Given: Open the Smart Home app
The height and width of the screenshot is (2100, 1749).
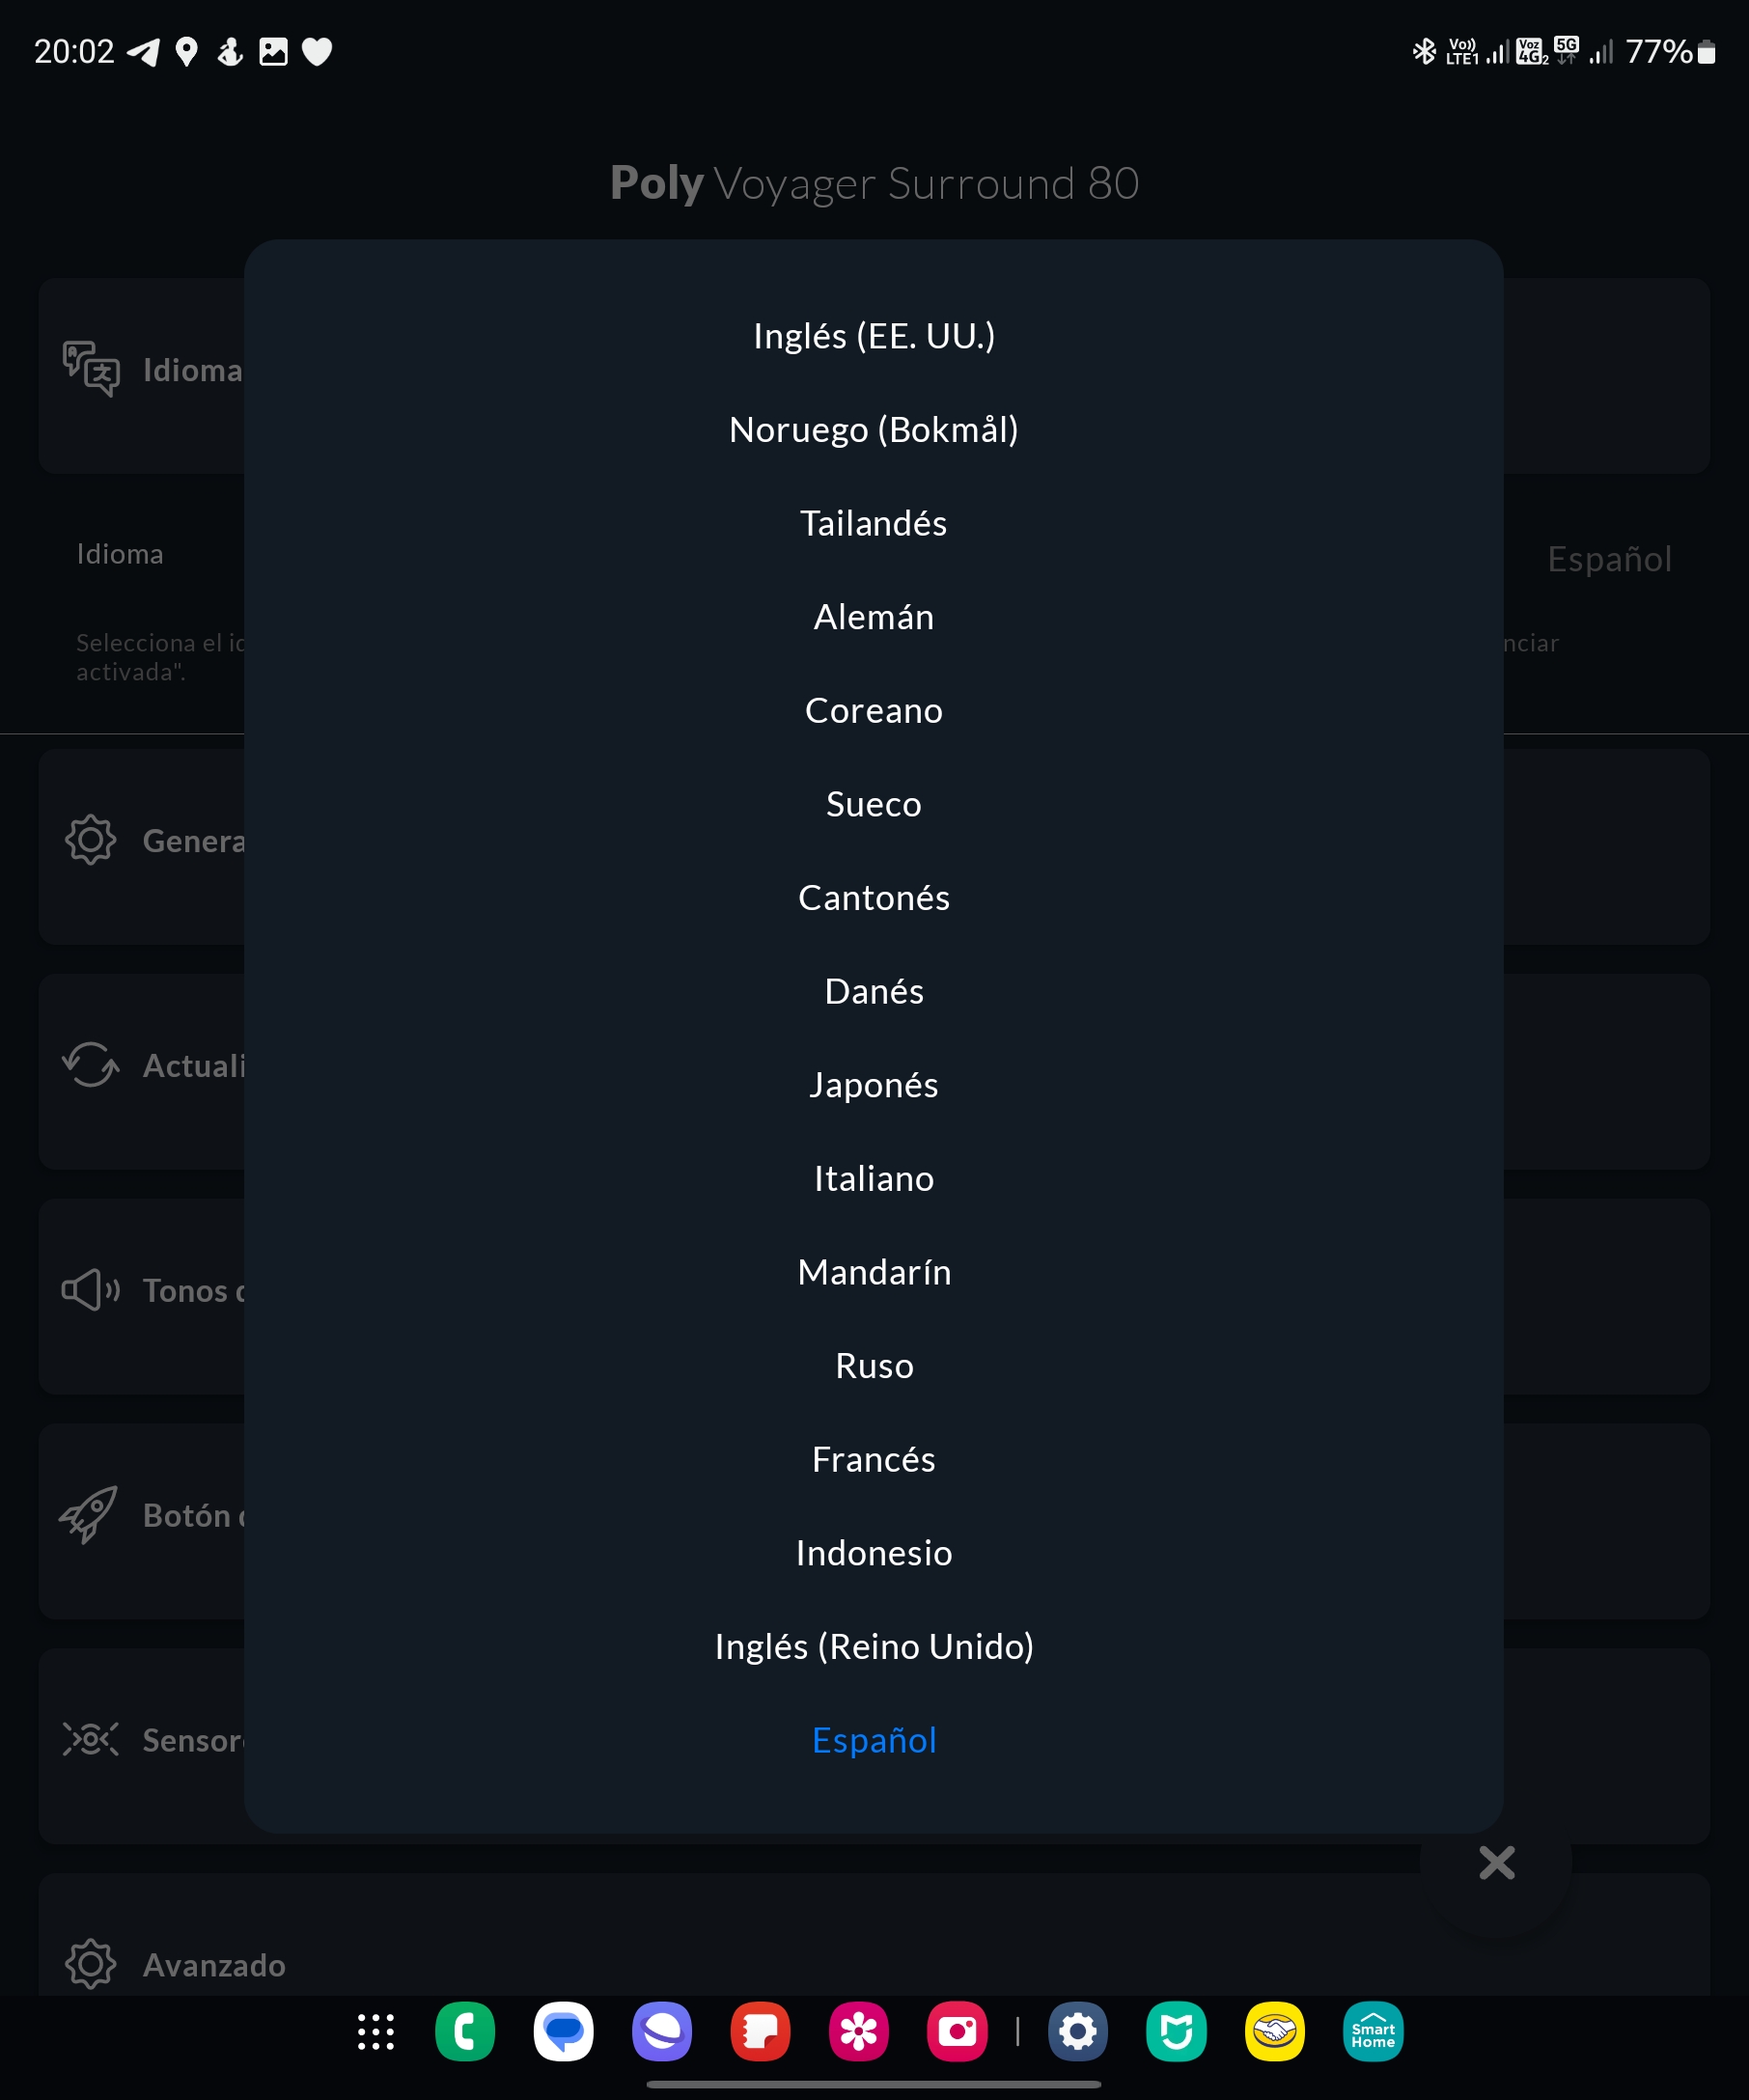Looking at the screenshot, I should [1373, 2032].
